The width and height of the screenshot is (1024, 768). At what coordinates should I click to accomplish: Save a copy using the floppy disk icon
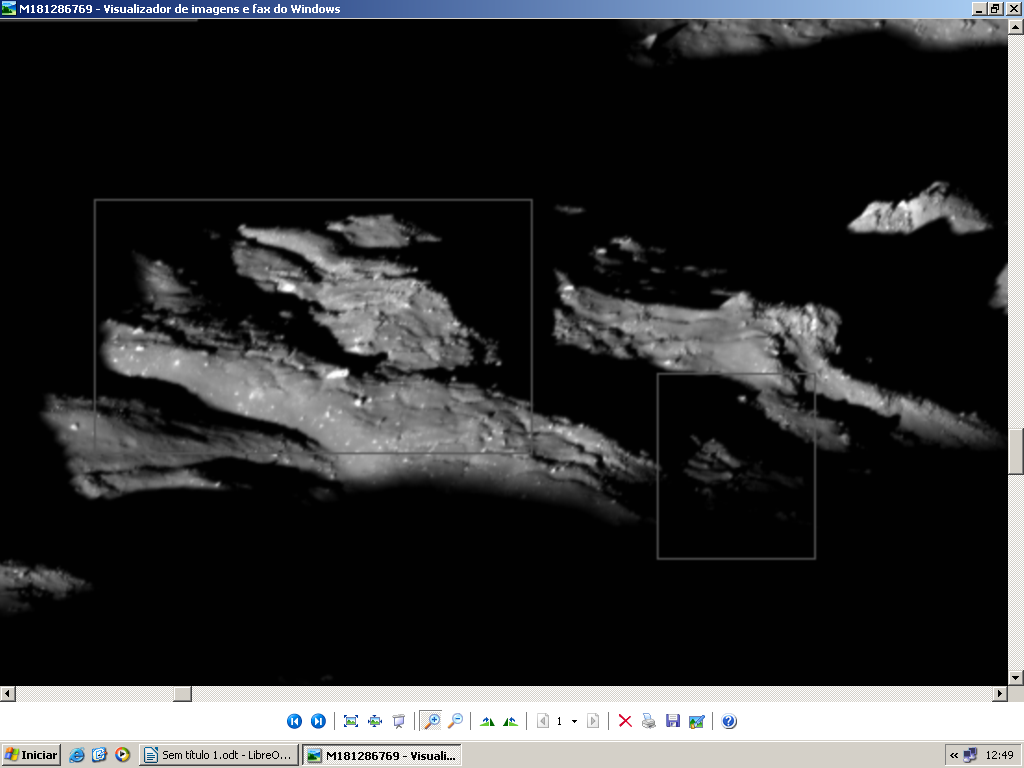point(673,721)
